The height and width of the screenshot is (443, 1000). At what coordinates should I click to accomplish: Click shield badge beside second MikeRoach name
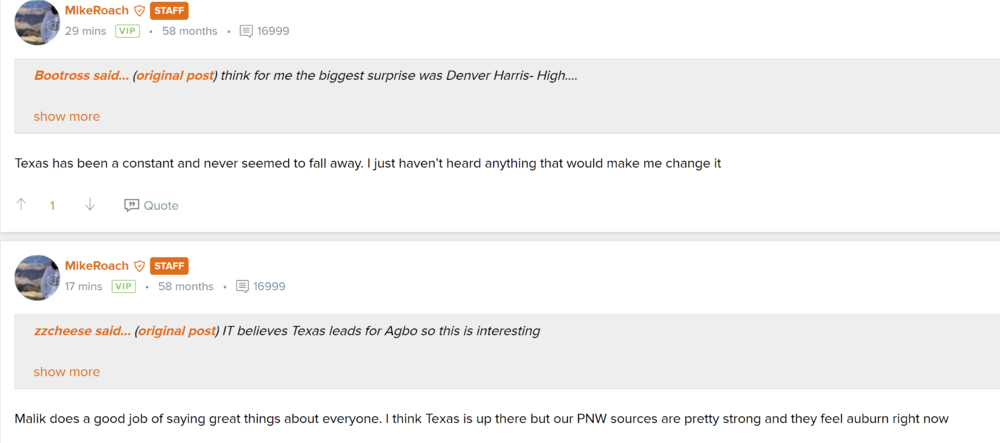(x=139, y=266)
